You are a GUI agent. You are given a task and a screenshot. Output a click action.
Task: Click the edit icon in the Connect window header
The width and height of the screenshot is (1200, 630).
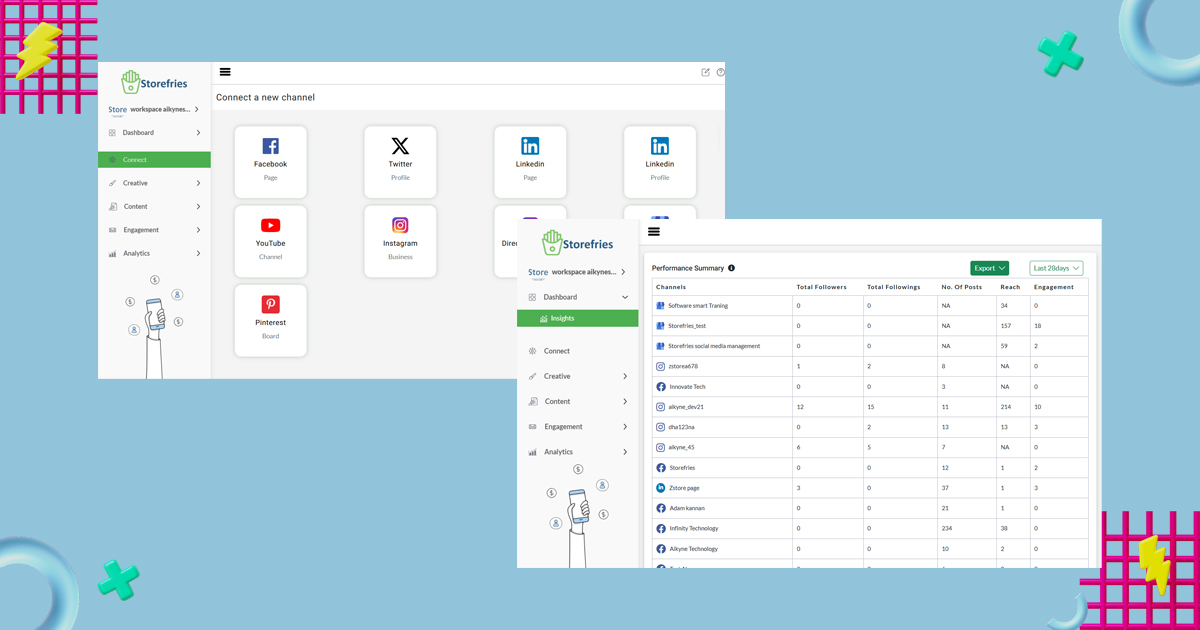(706, 72)
